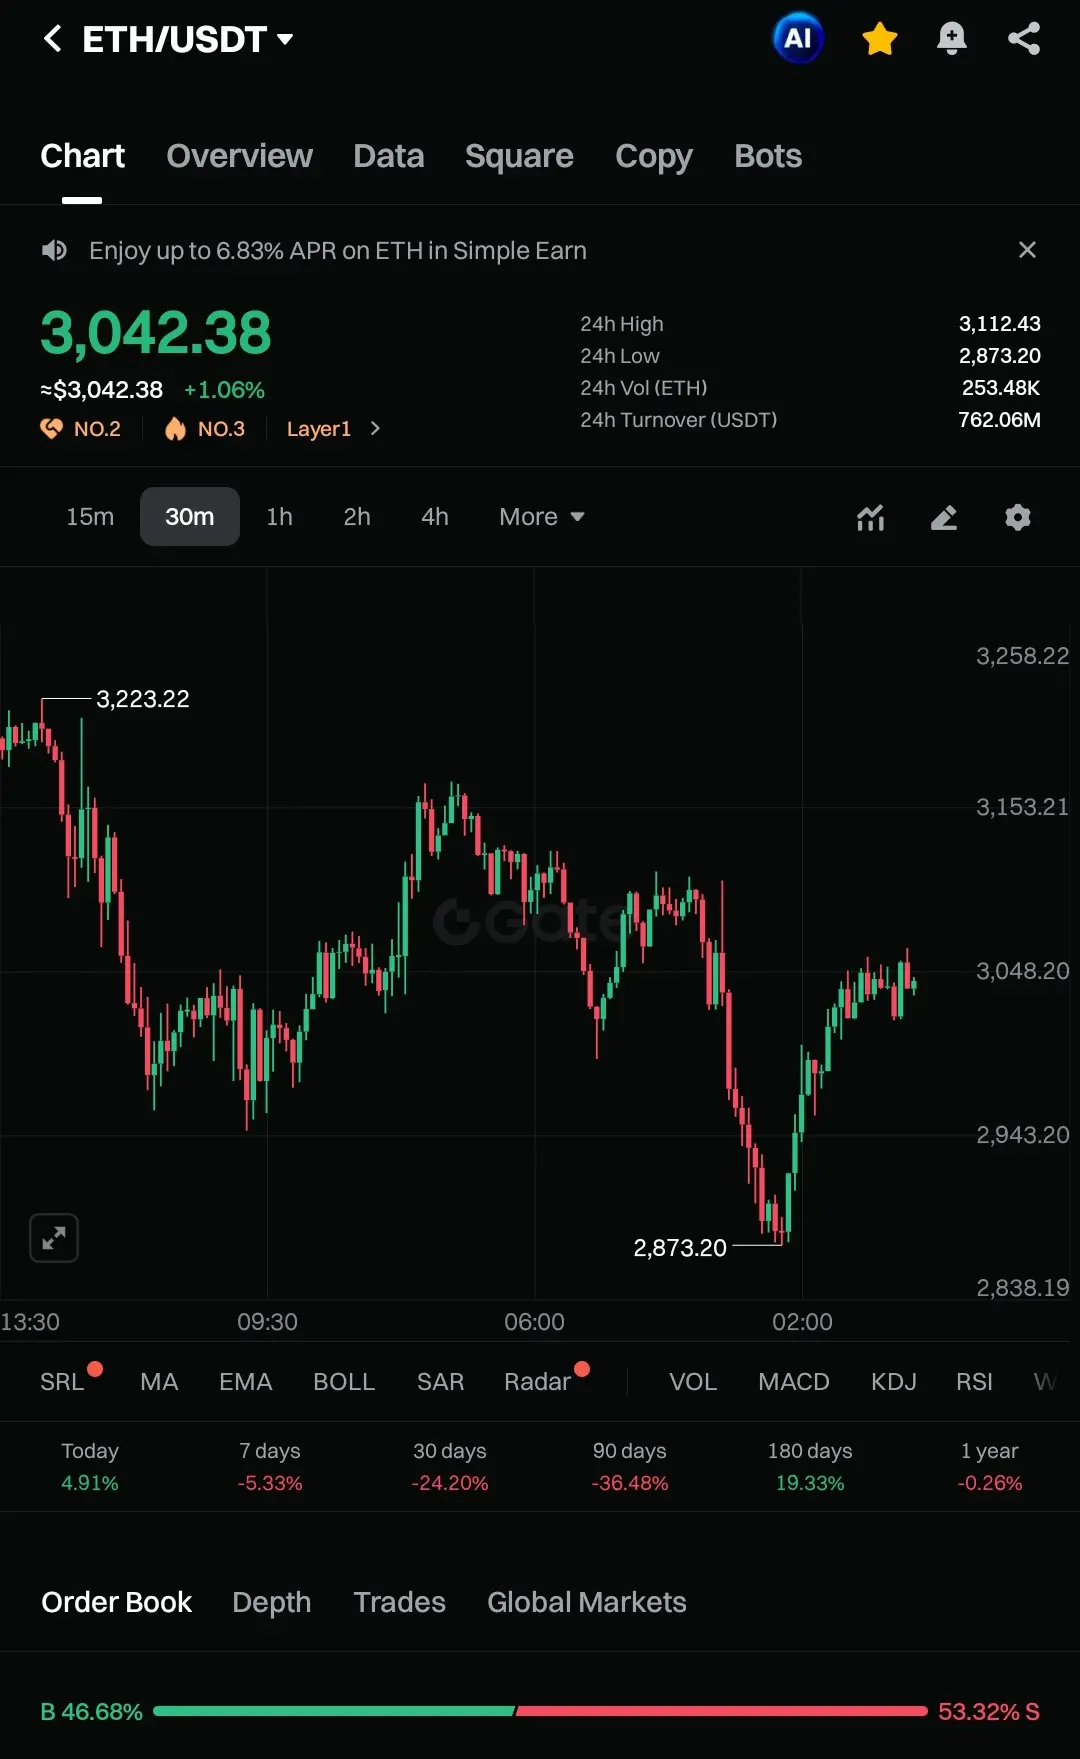Open chart indicators icon
The image size is (1080, 1759).
pos(870,517)
